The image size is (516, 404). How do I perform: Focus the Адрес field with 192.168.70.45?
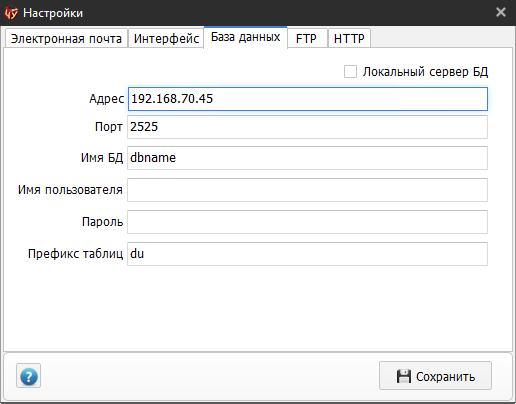[308, 99]
